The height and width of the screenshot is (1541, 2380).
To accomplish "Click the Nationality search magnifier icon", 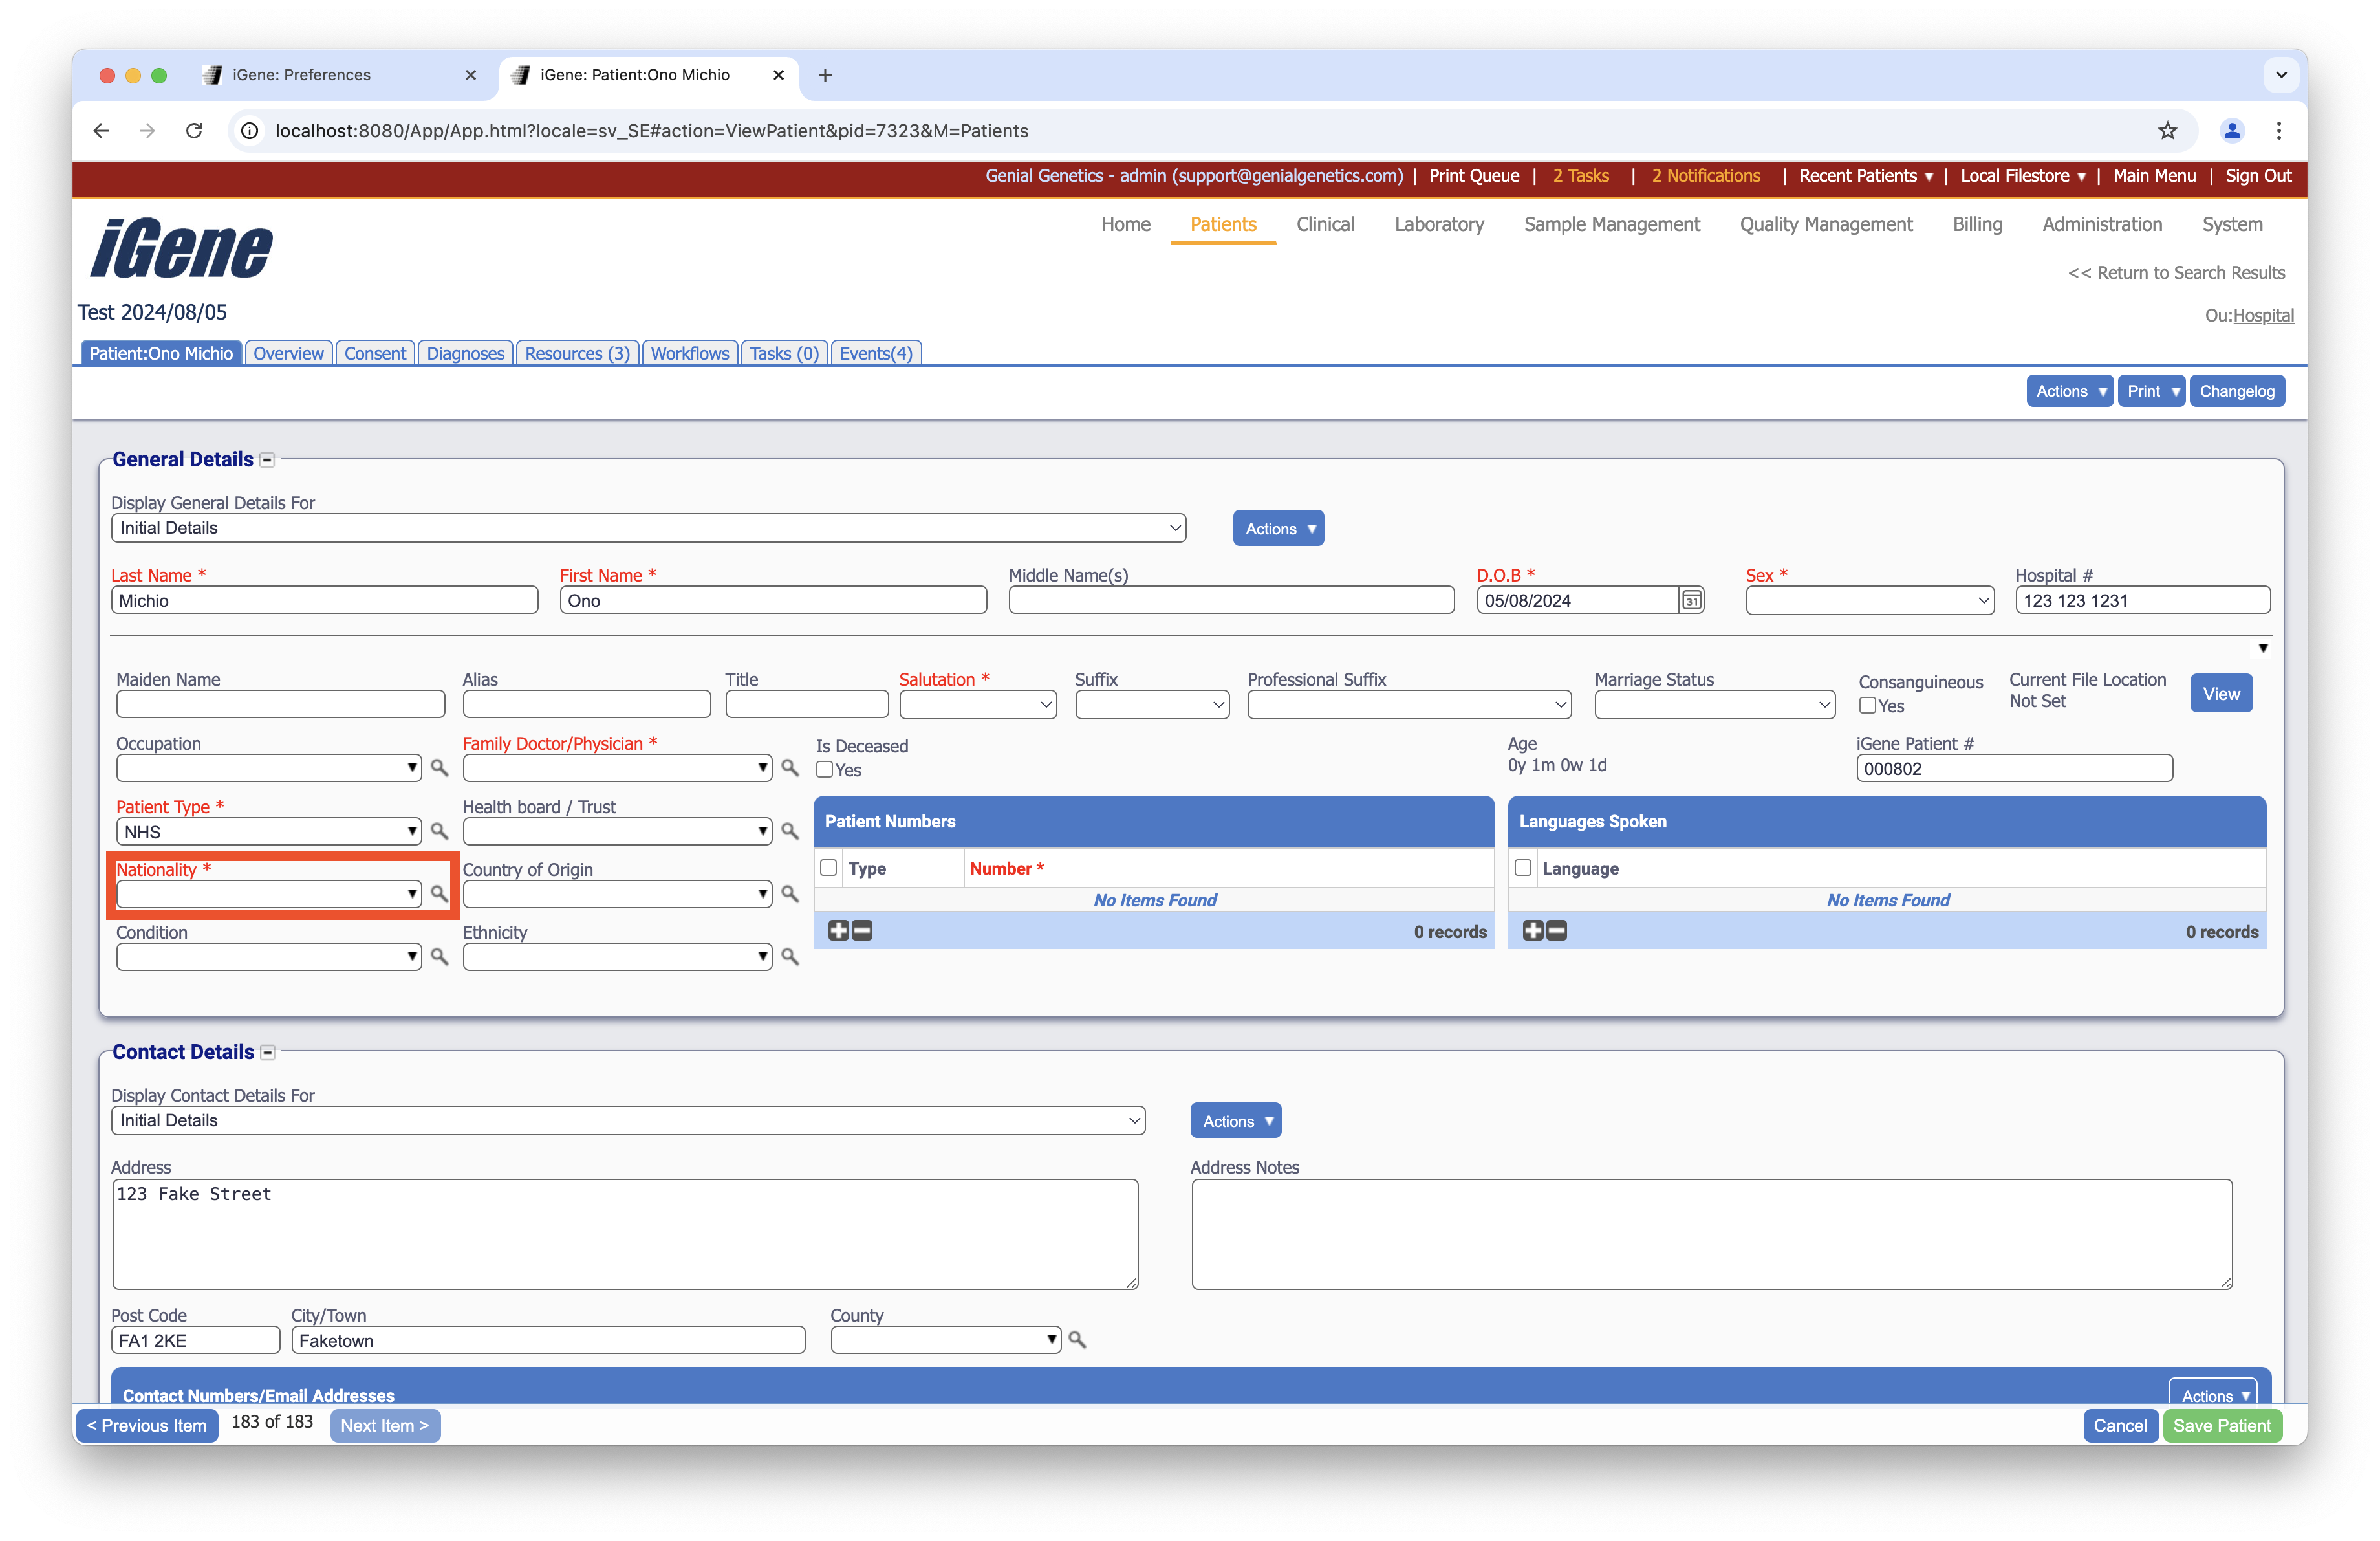I will pyautogui.click(x=439, y=893).
